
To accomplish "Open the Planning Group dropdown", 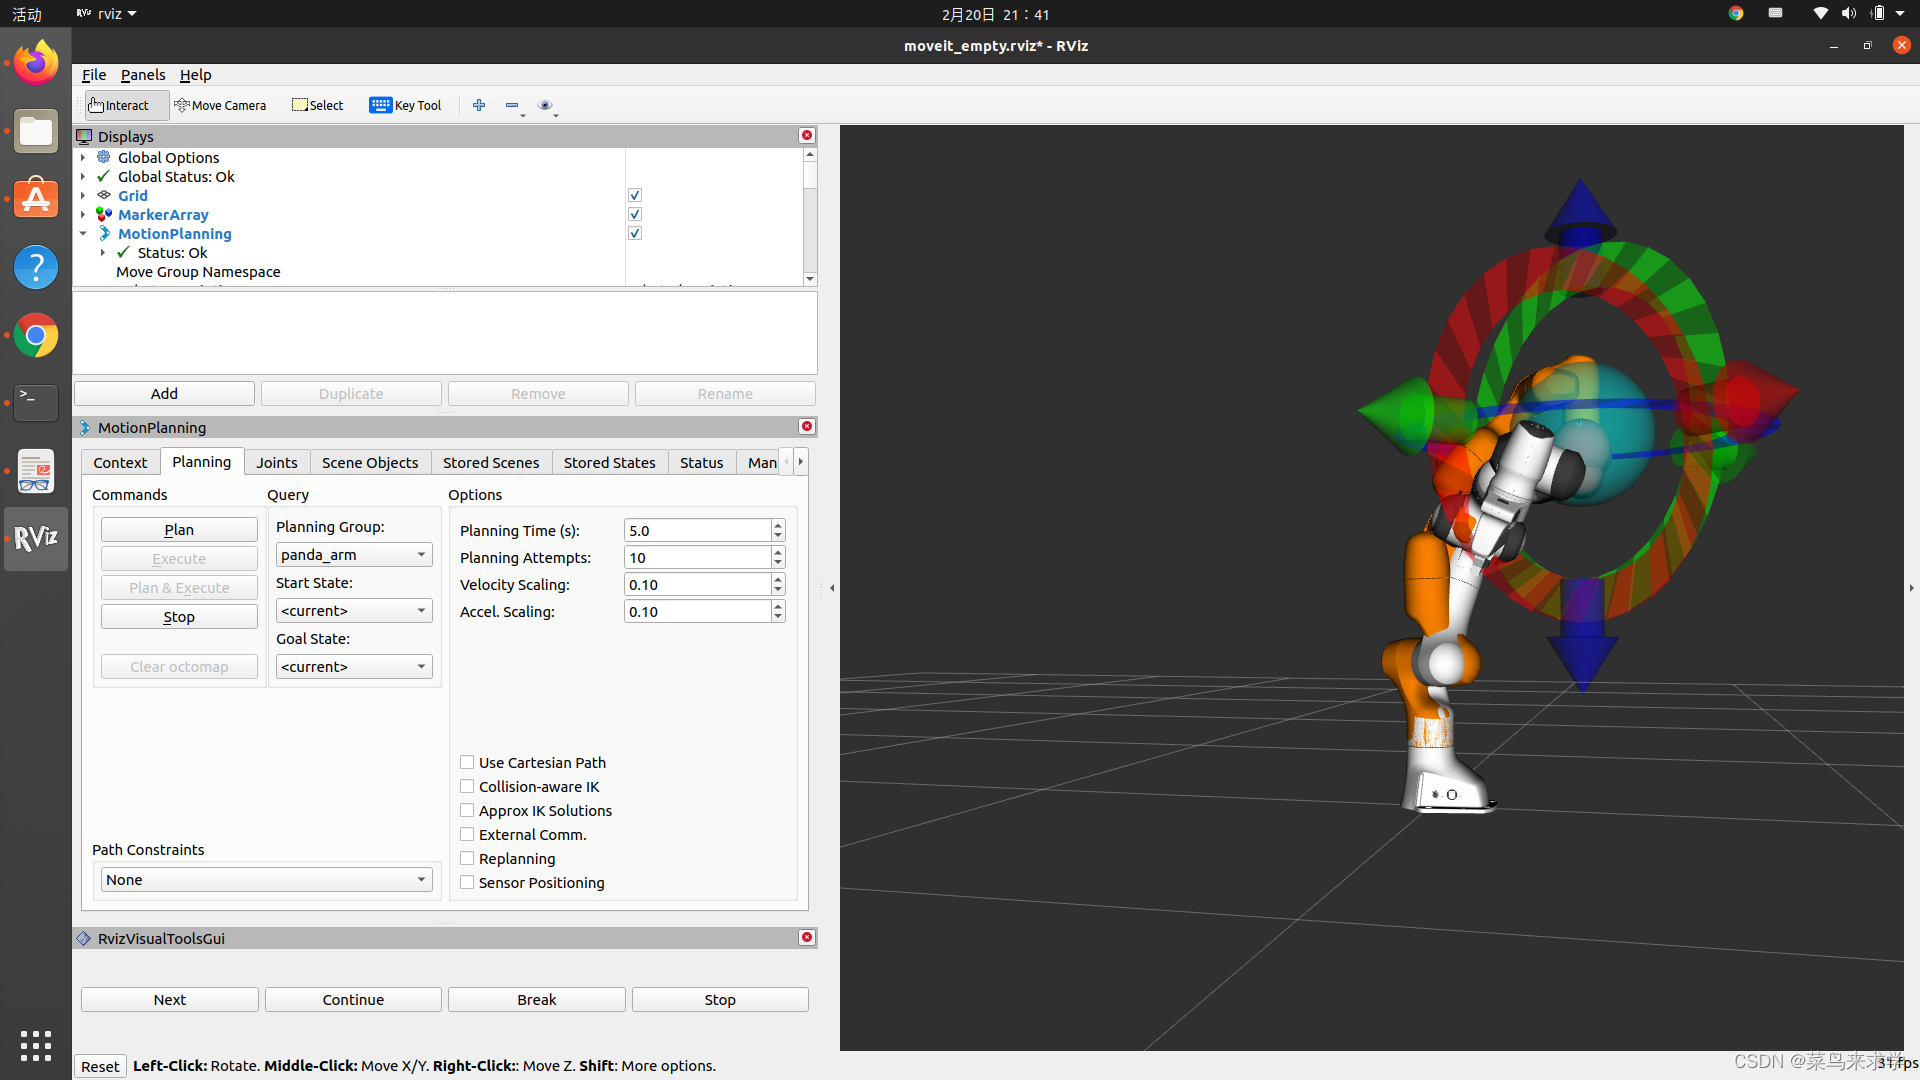I will click(354, 555).
